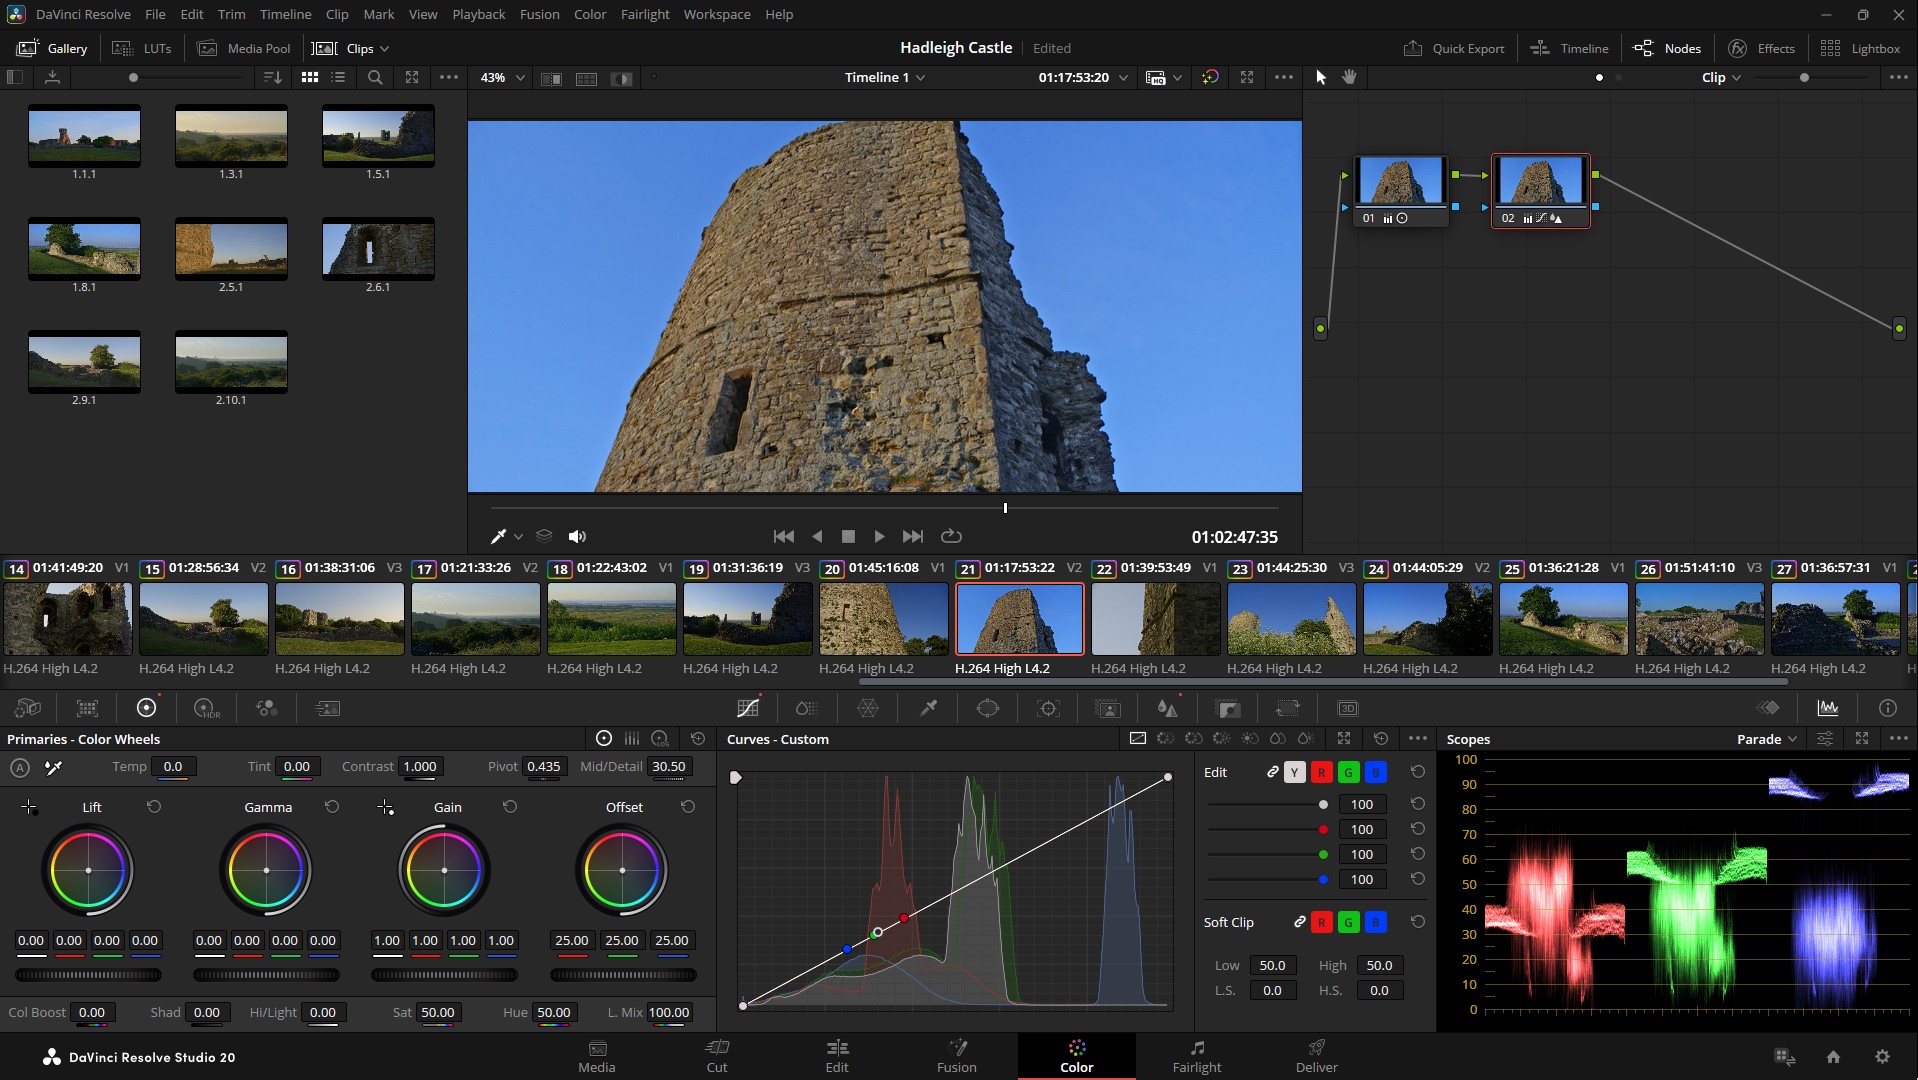Open the Motion Effects palette
This screenshot has width=1918, height=1080.
[327, 708]
